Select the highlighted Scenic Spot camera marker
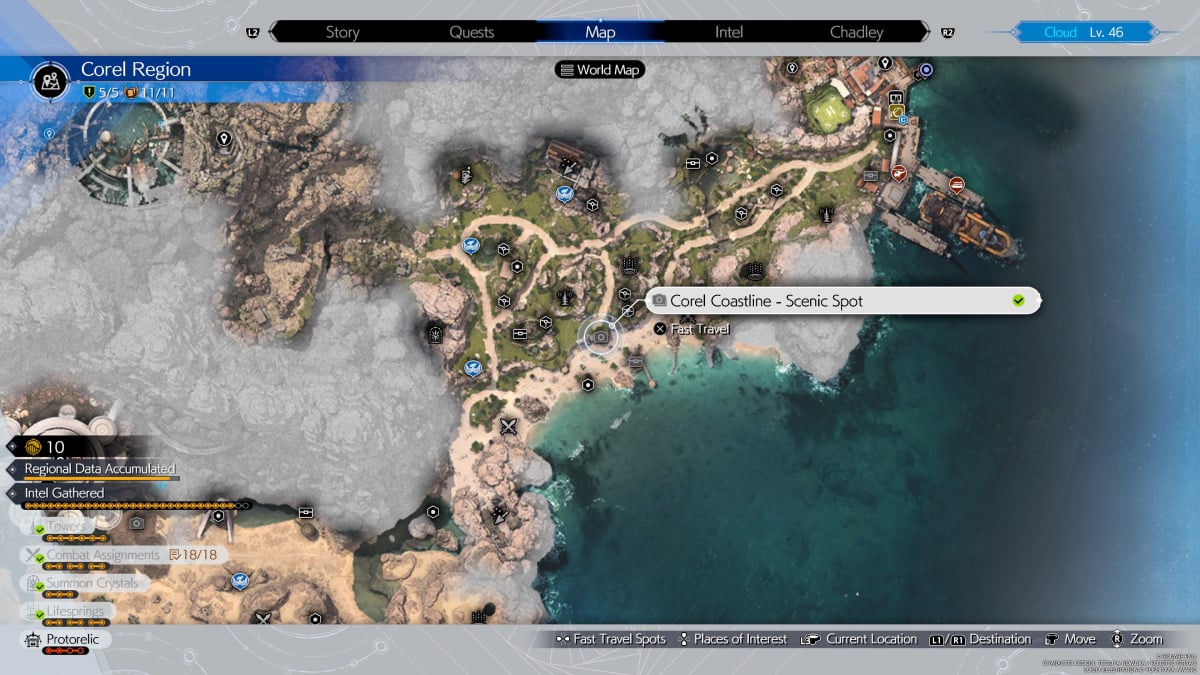Image resolution: width=1200 pixels, height=675 pixels. pos(600,337)
